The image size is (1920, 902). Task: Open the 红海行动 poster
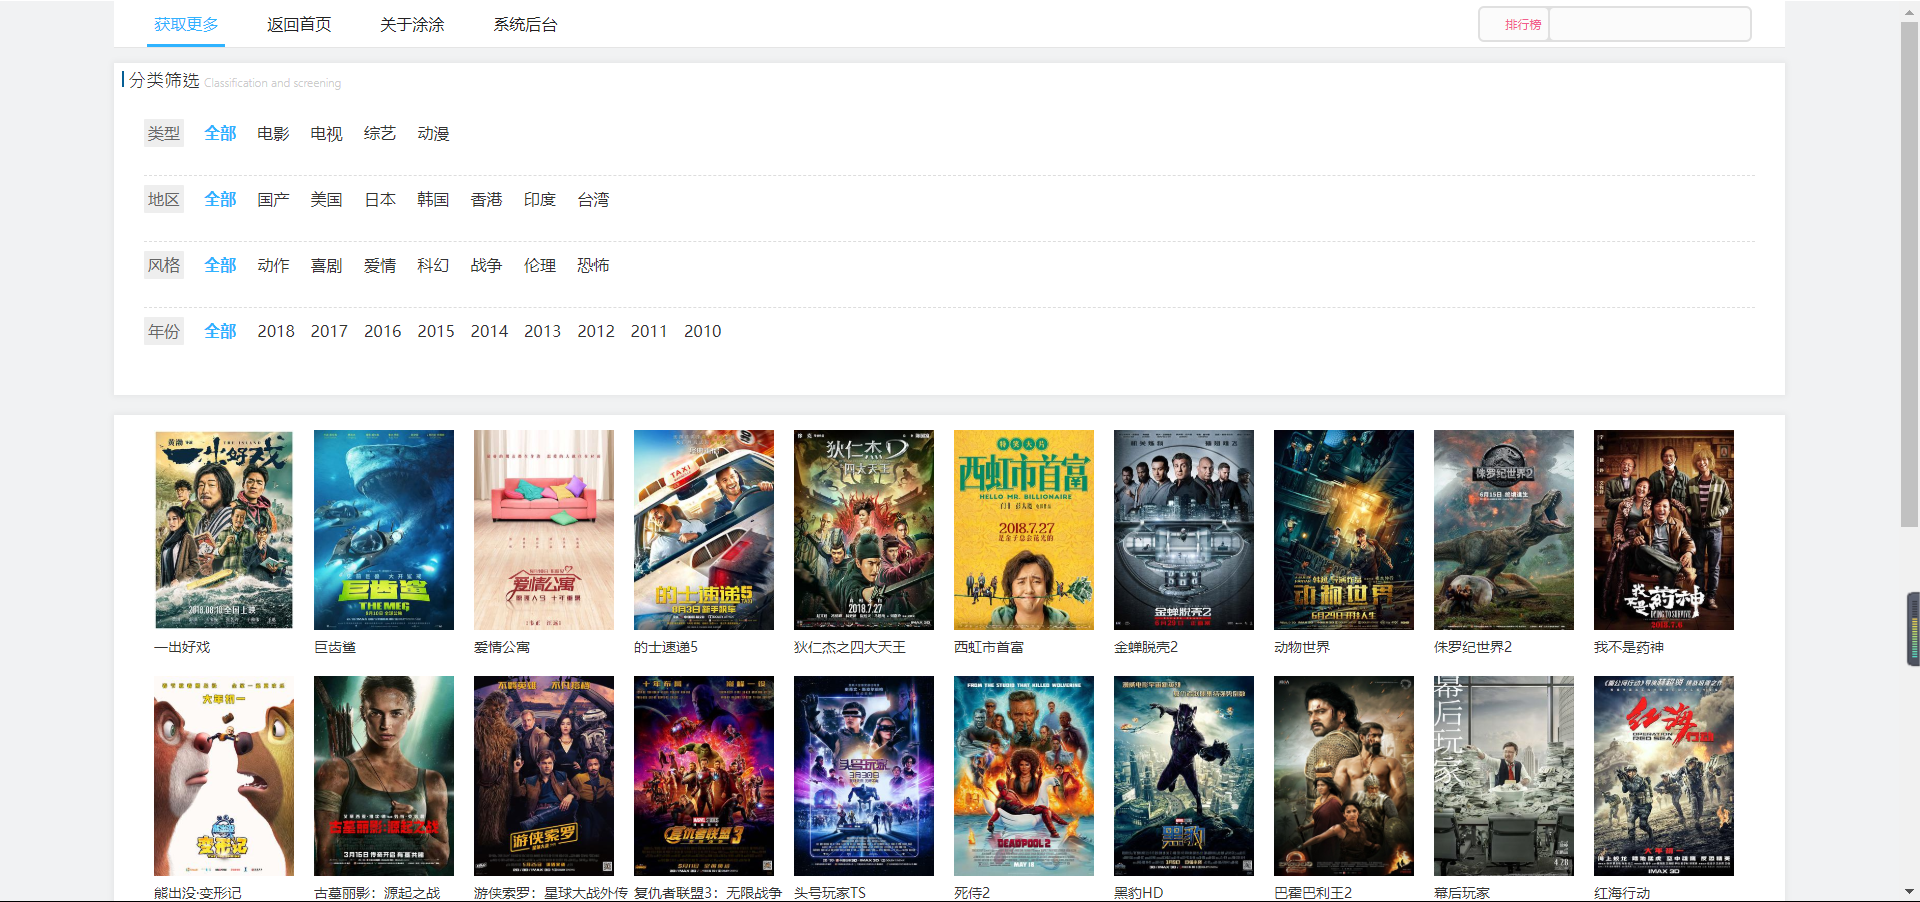(1664, 776)
